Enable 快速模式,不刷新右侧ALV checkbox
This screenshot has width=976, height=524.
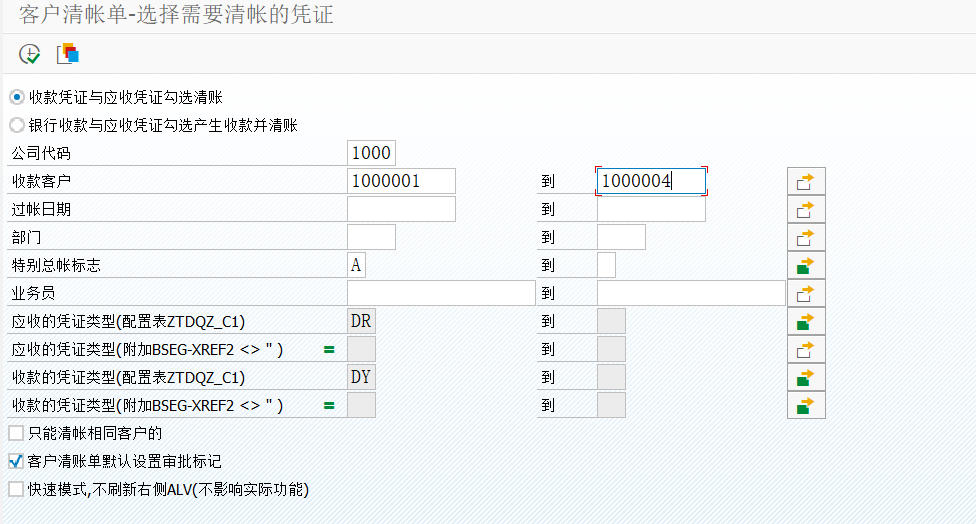(x=16, y=489)
